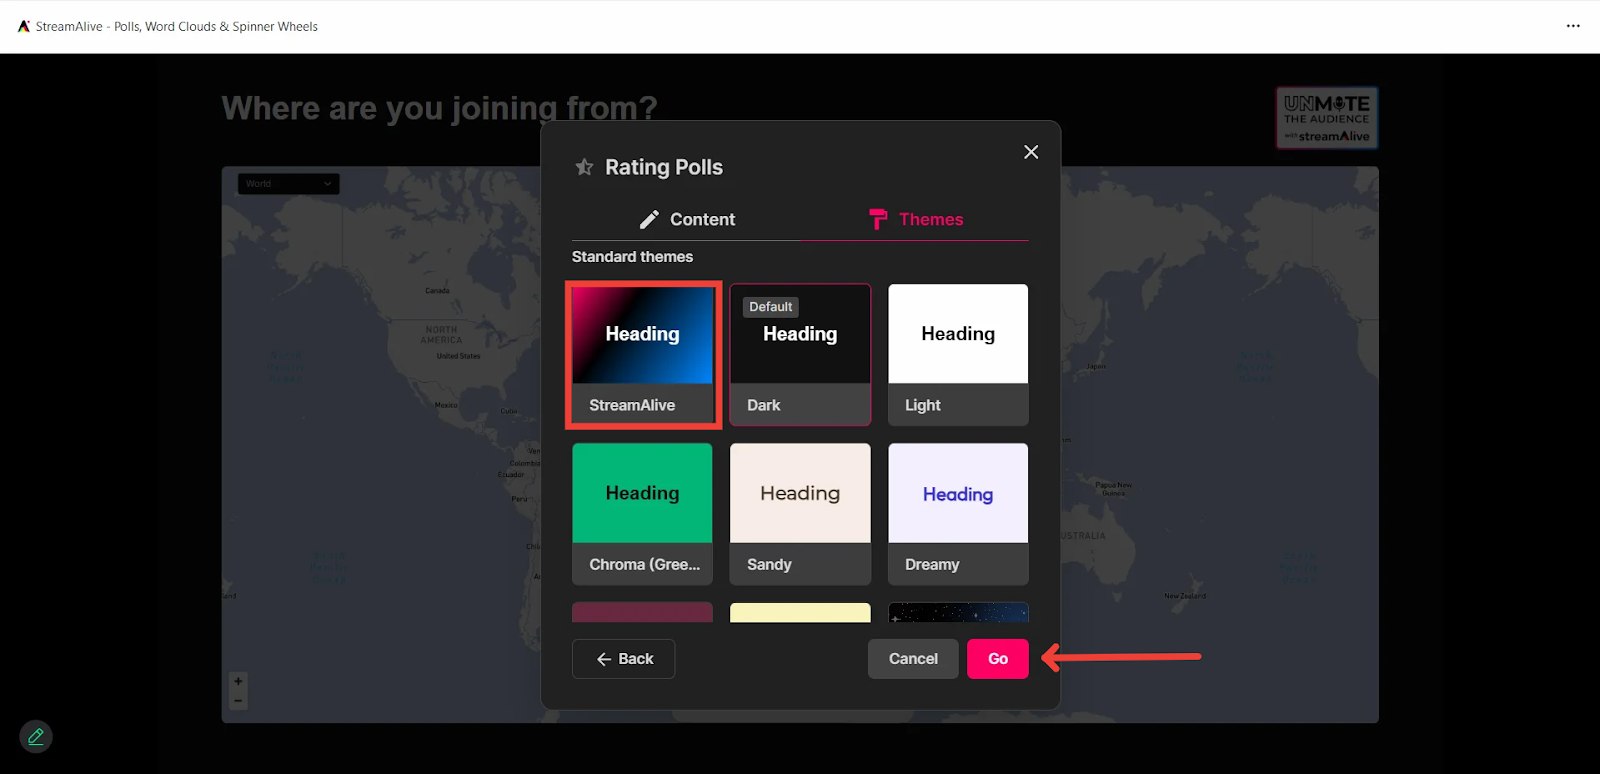Screen dimensions: 1600x774
Task: Click the 'Where are you joining from?' heading
Action: (x=440, y=108)
